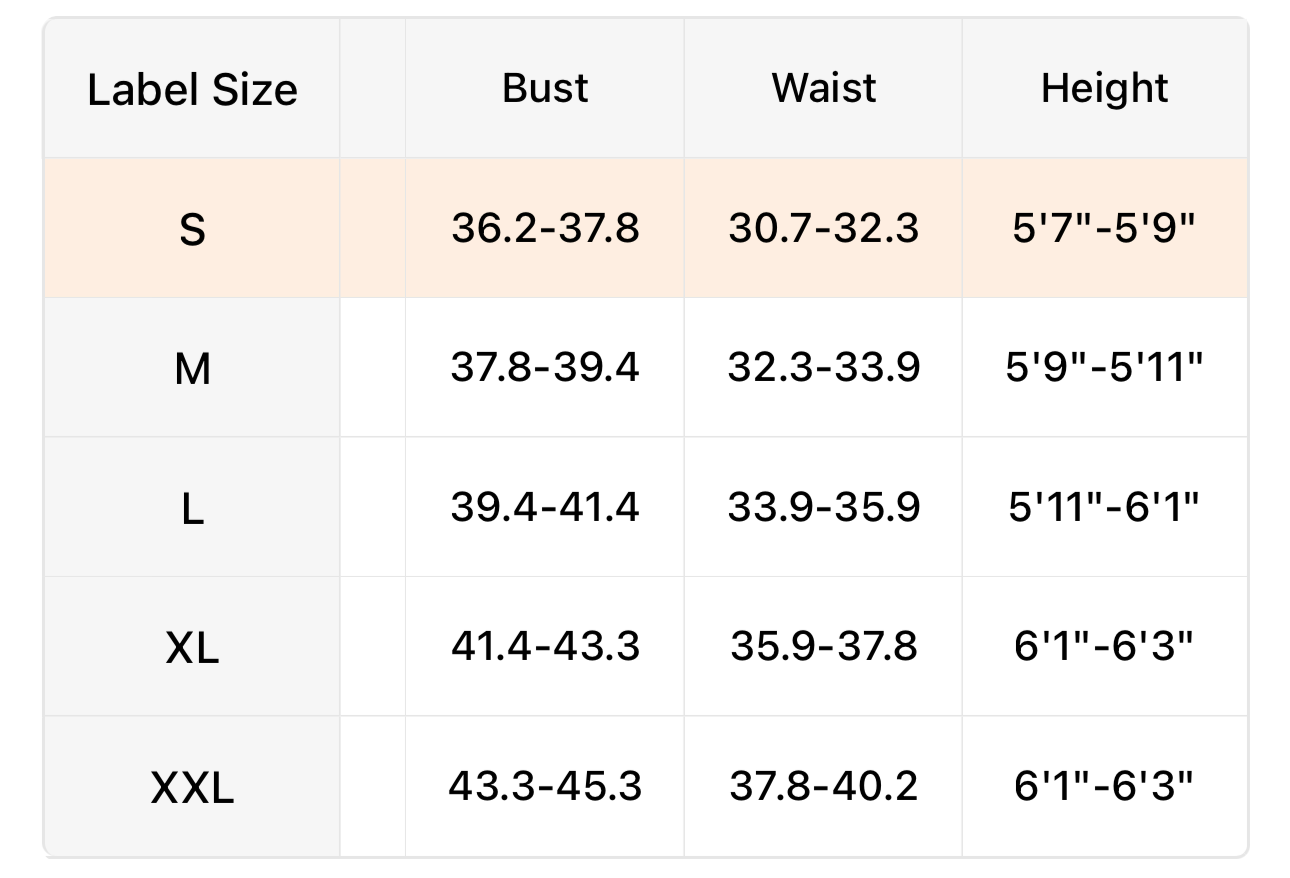This screenshot has height=878, width=1290.
Task: Click height range 5'7"-5'9"
Action: [1104, 229]
